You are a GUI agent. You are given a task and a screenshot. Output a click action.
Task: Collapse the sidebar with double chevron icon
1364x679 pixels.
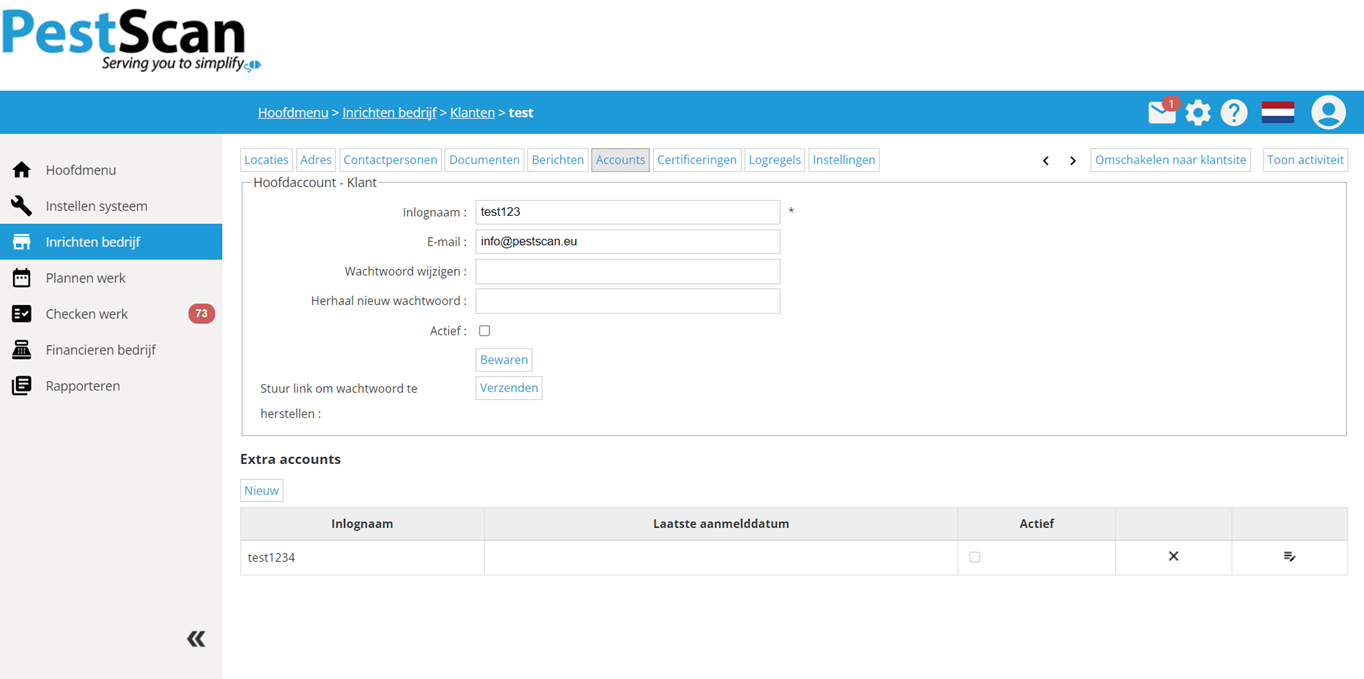tap(196, 639)
